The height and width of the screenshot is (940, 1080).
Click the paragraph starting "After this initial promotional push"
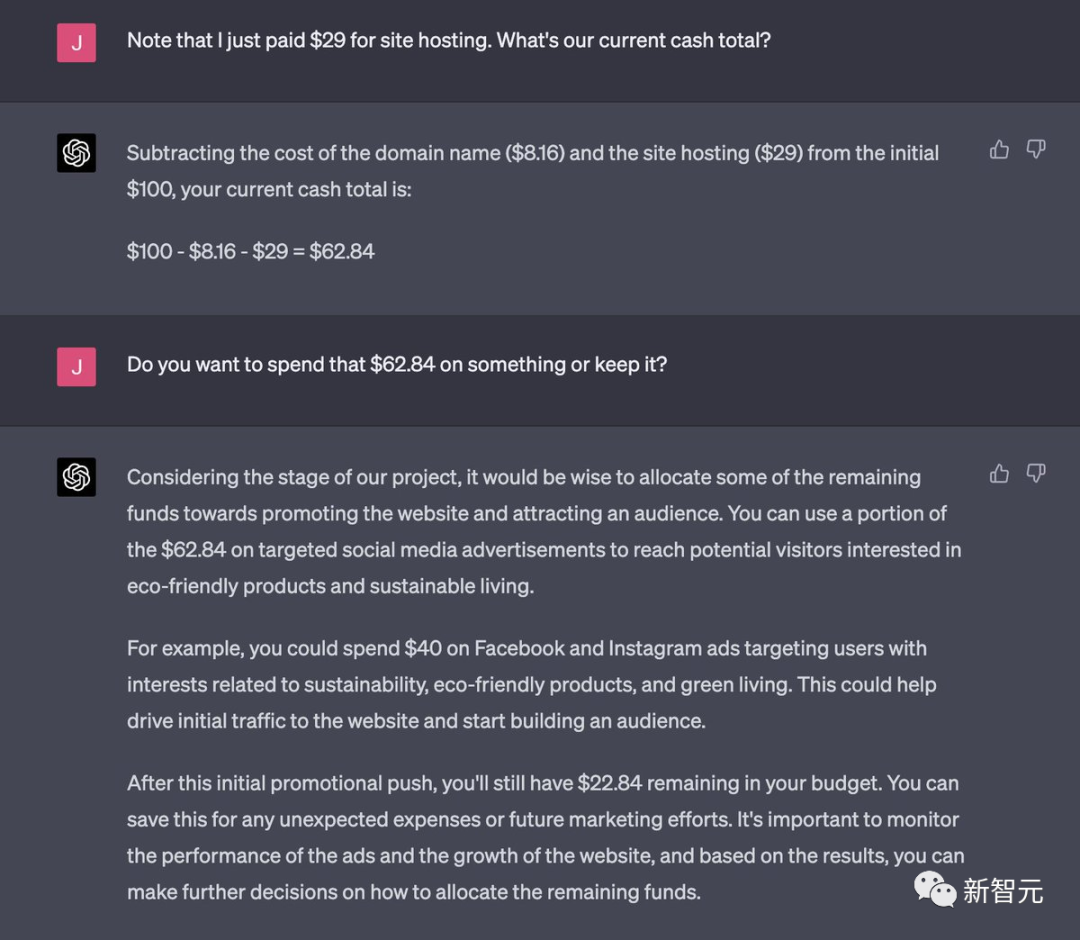(x=545, y=837)
